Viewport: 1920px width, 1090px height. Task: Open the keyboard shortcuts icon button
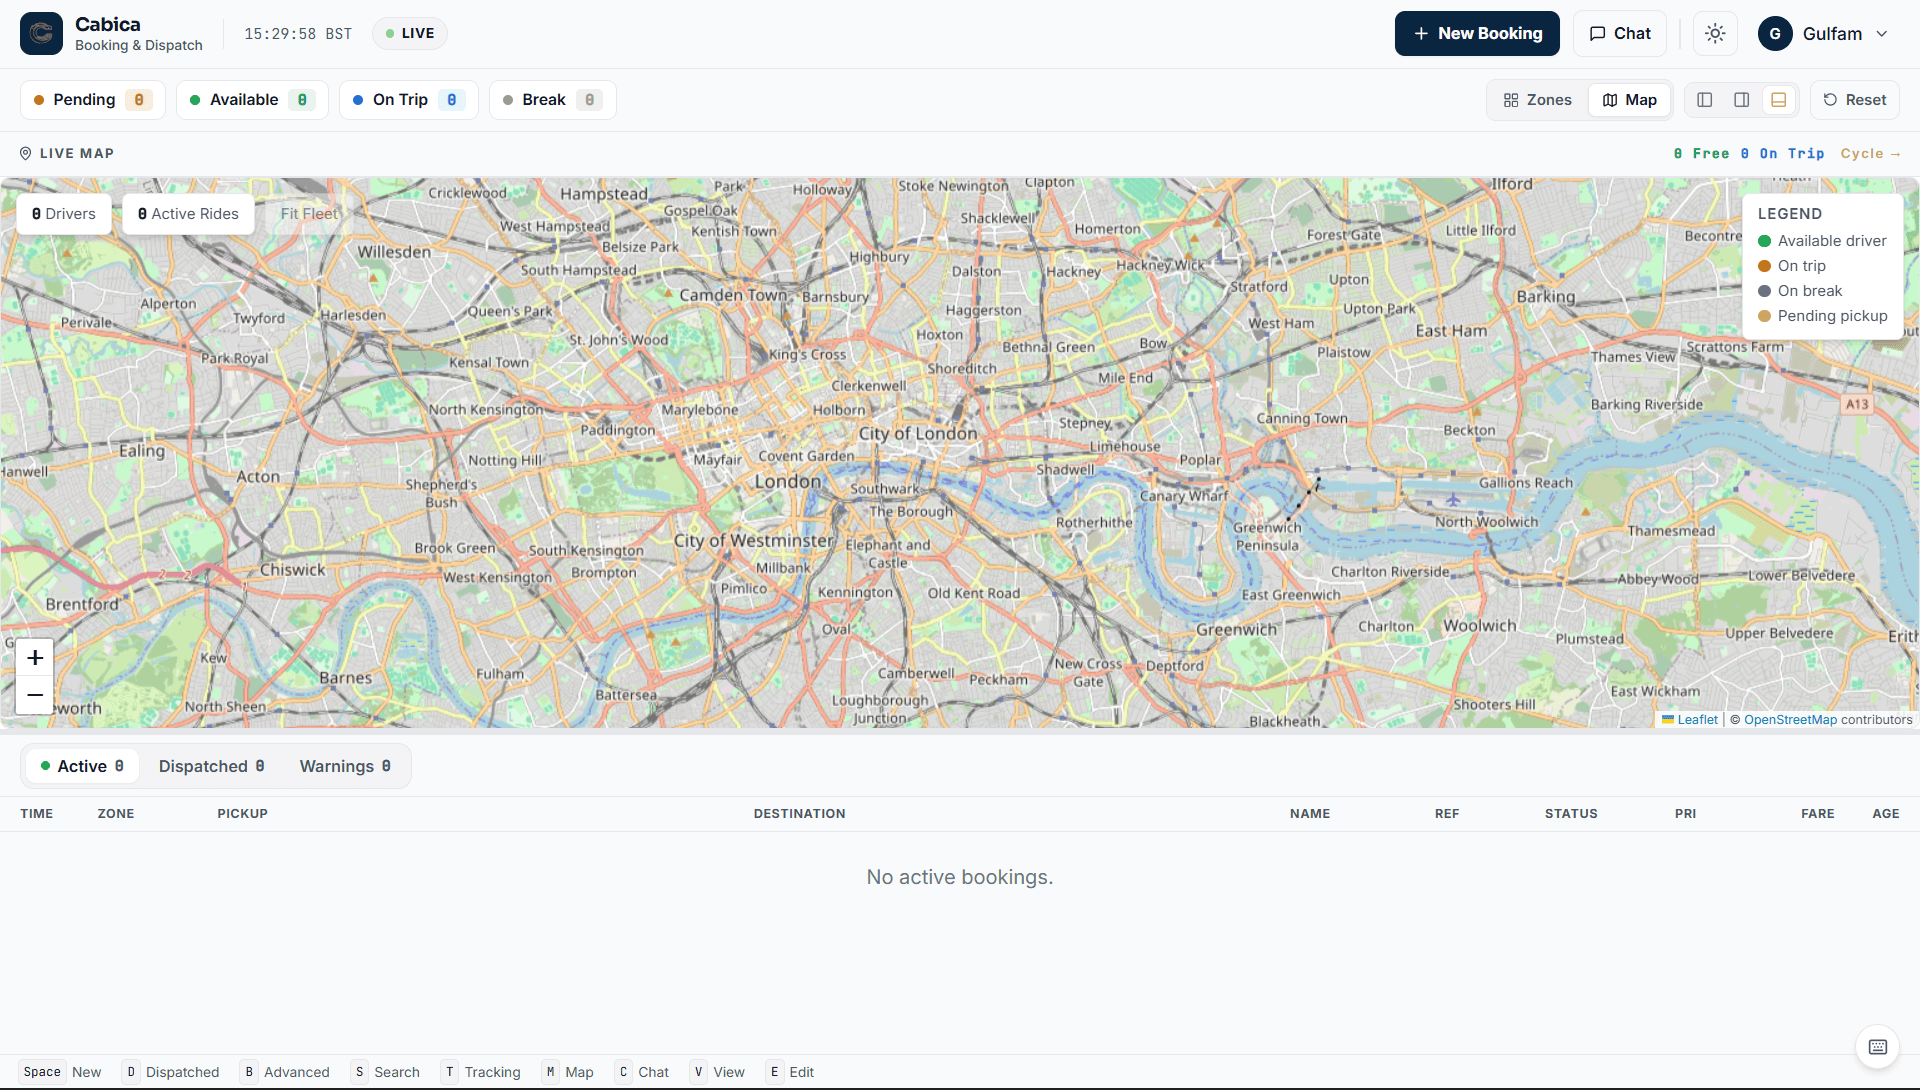pyautogui.click(x=1877, y=1047)
